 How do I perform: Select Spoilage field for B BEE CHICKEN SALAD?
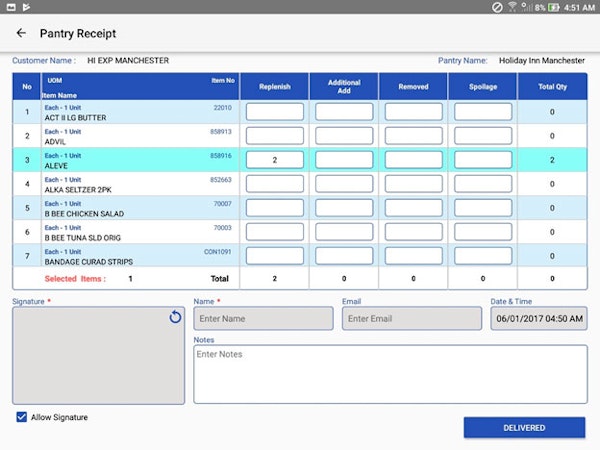[483, 208]
